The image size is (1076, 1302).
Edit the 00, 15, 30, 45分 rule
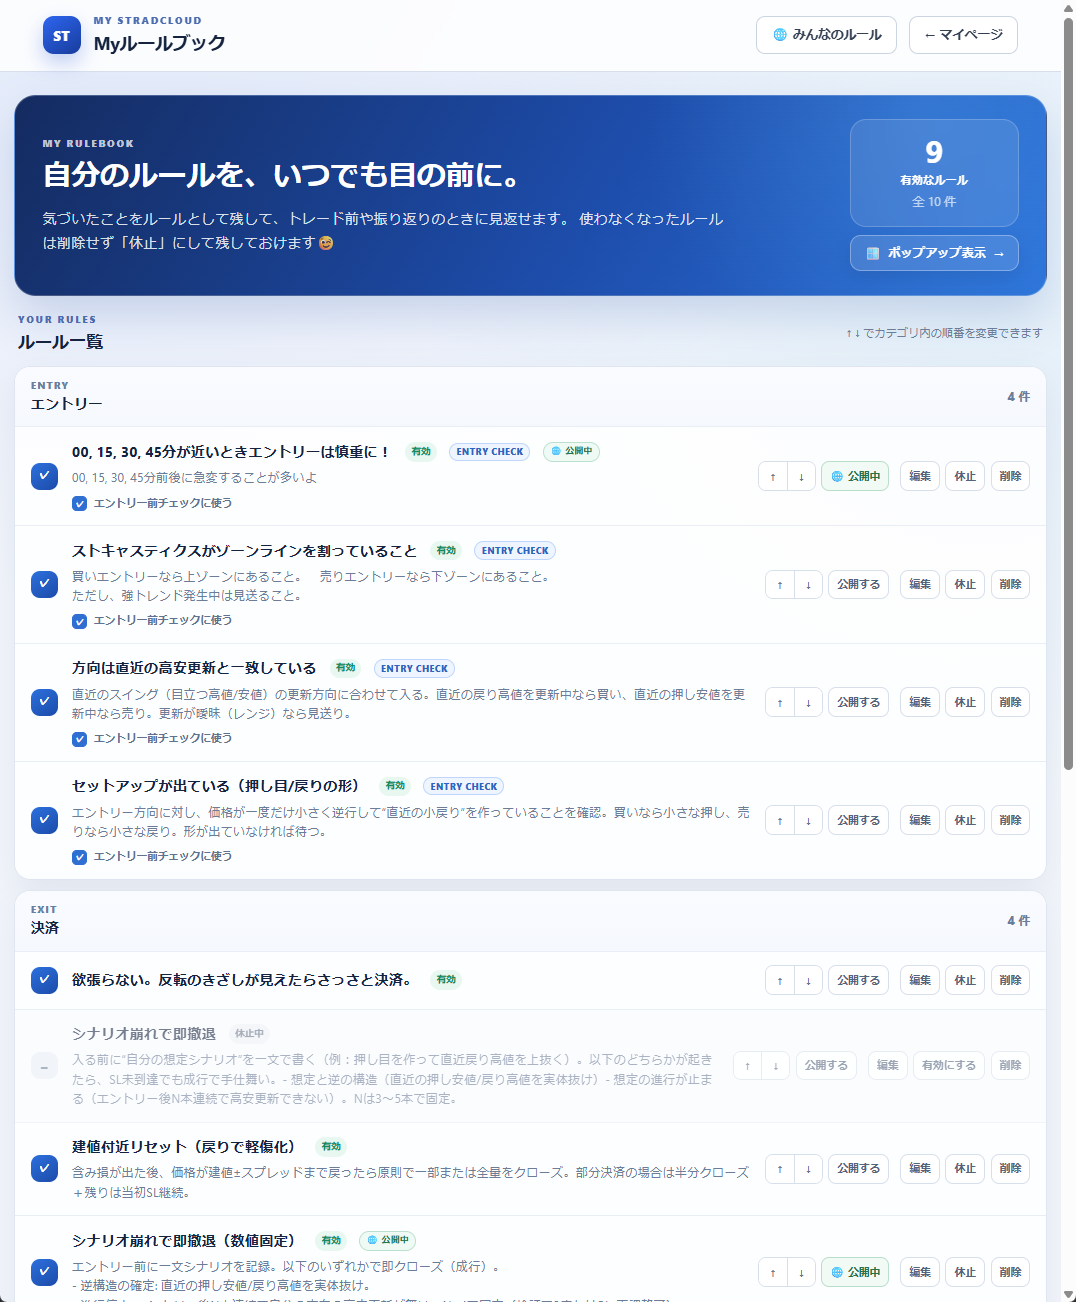tap(920, 477)
